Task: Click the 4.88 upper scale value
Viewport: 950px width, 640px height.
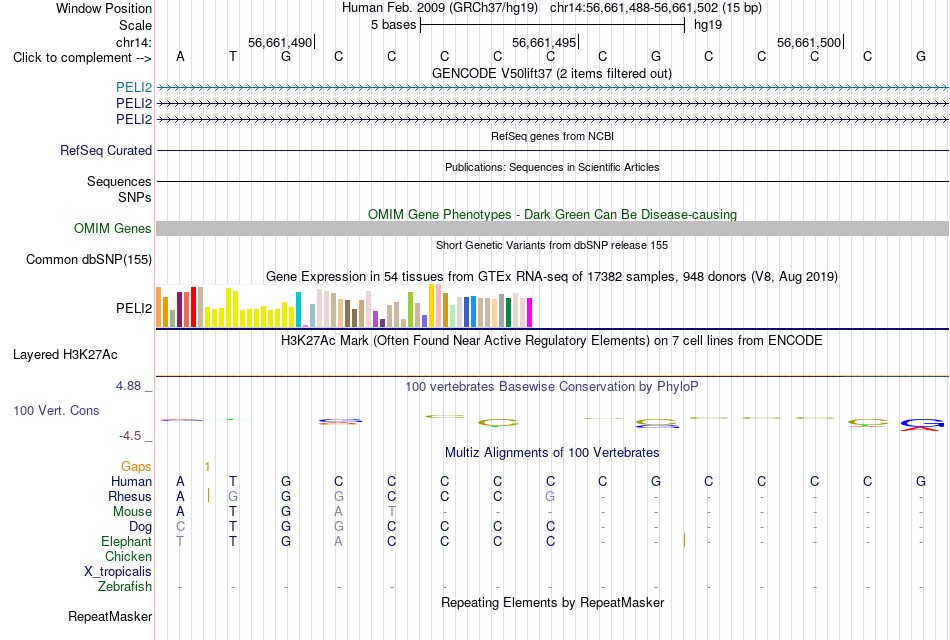Action: pos(128,385)
